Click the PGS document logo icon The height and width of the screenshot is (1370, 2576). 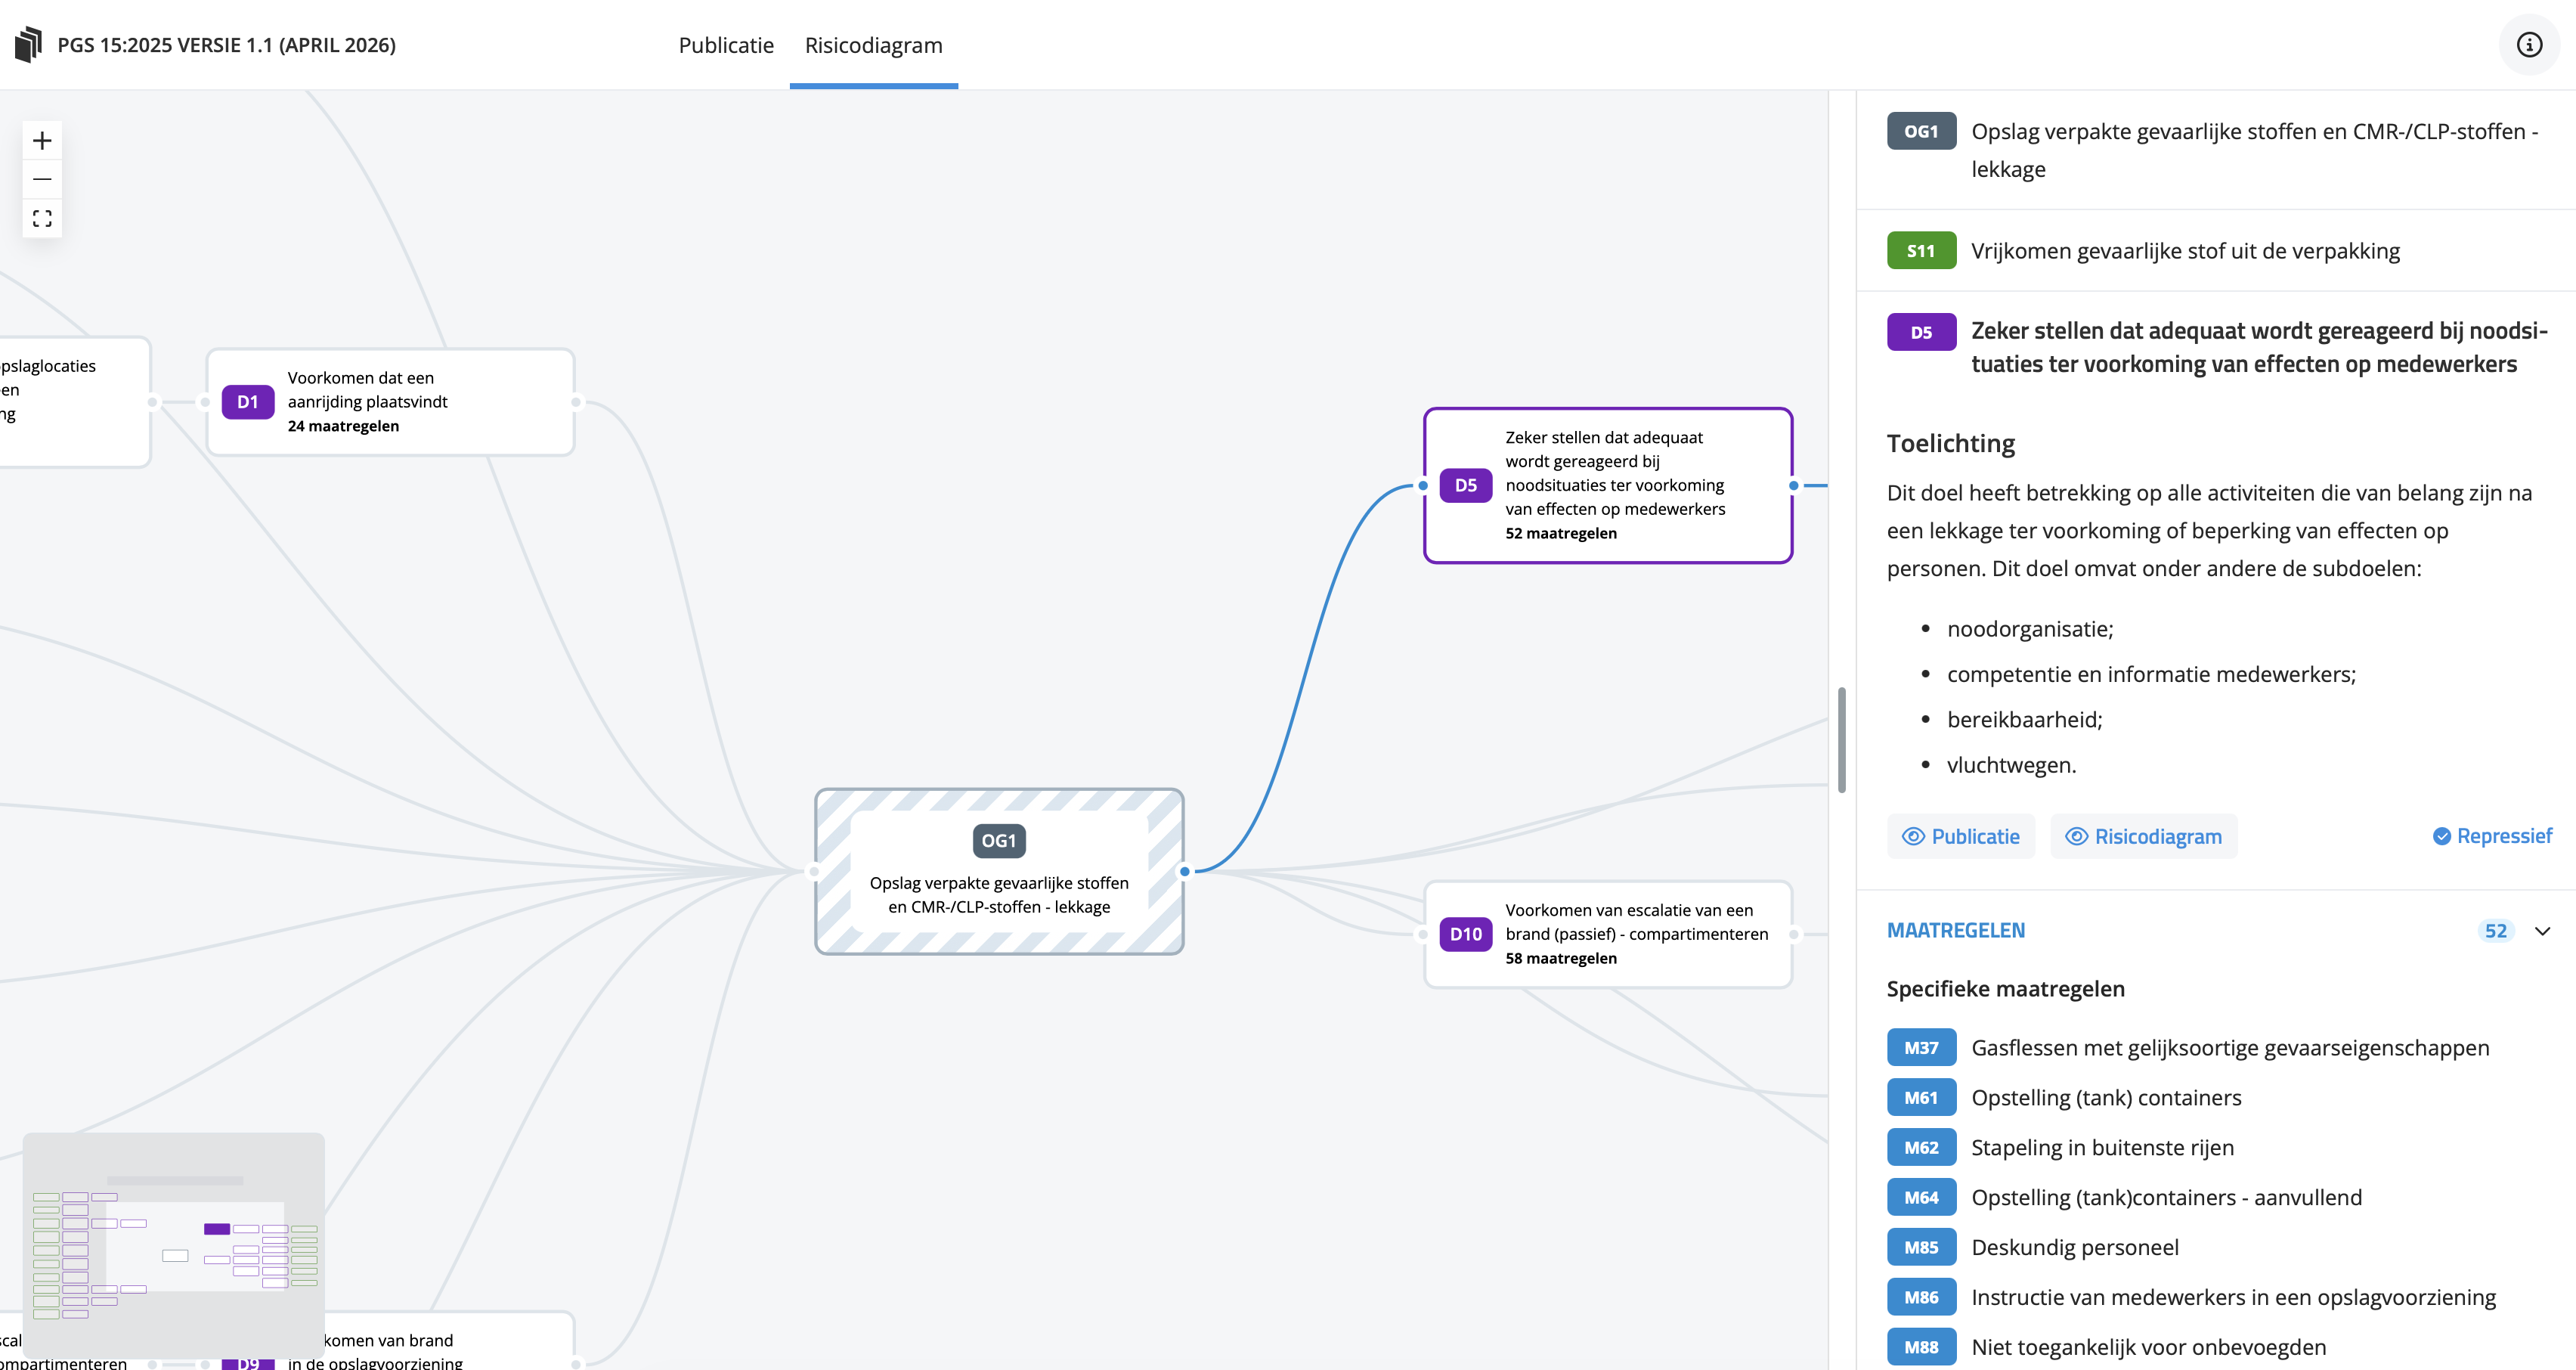click(x=29, y=45)
